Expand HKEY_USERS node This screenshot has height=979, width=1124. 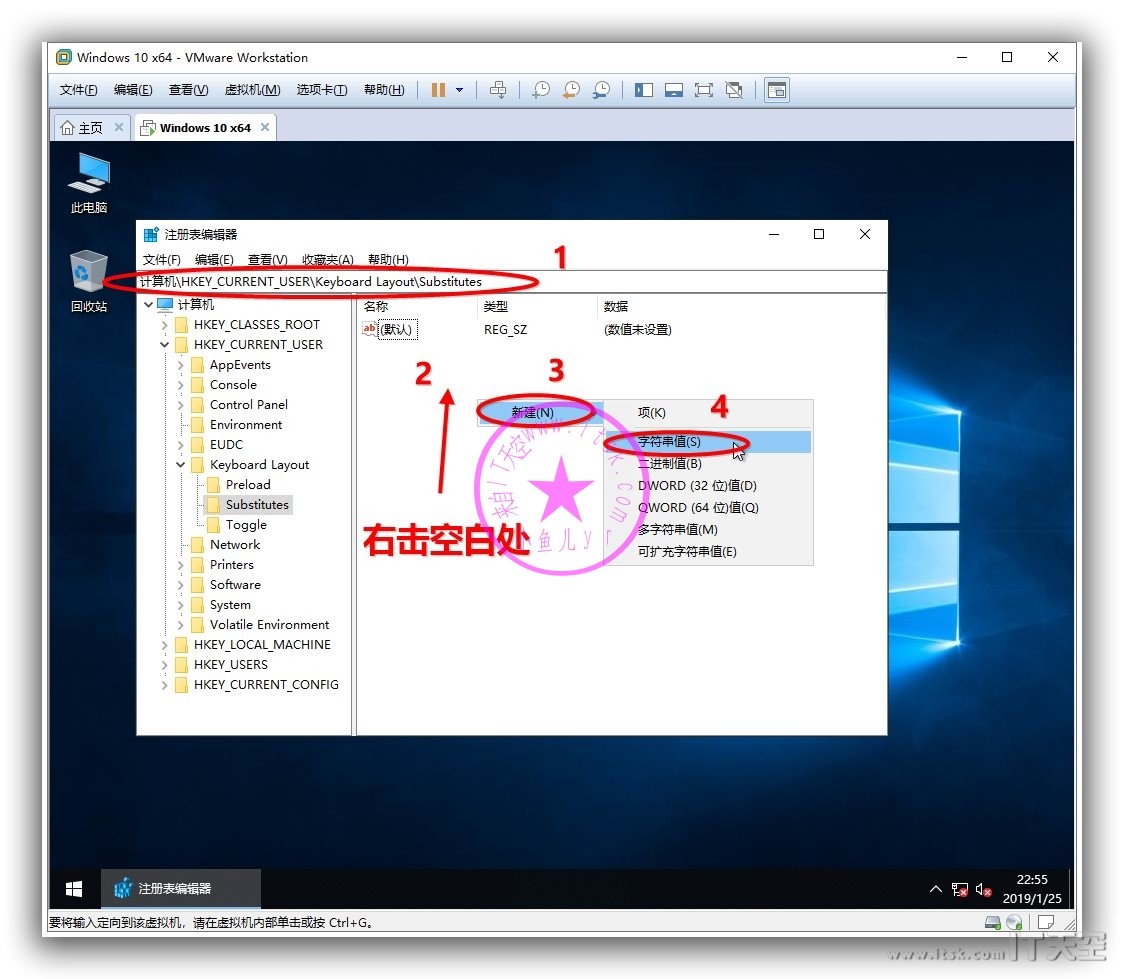(x=164, y=665)
